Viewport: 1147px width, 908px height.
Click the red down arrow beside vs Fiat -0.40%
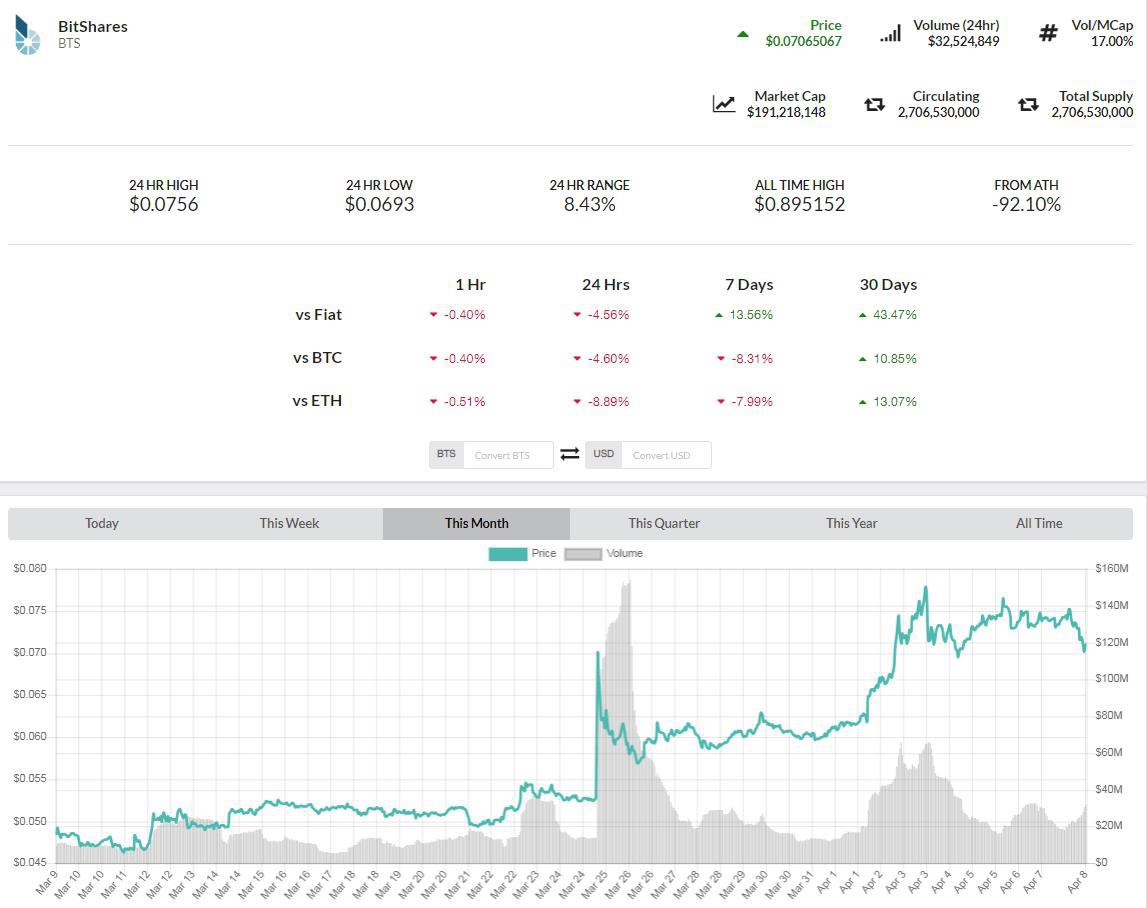click(x=433, y=315)
